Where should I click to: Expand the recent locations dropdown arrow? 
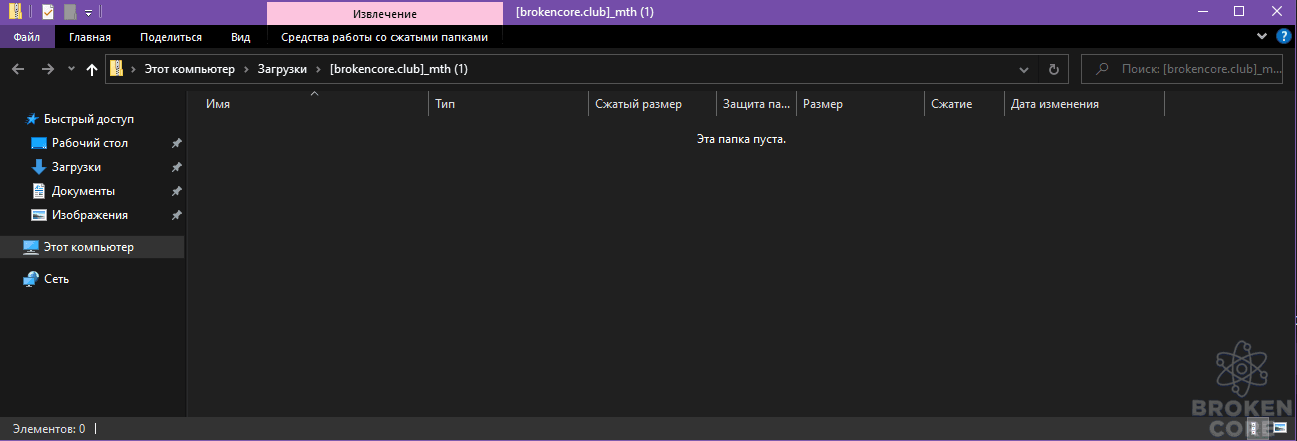70,69
